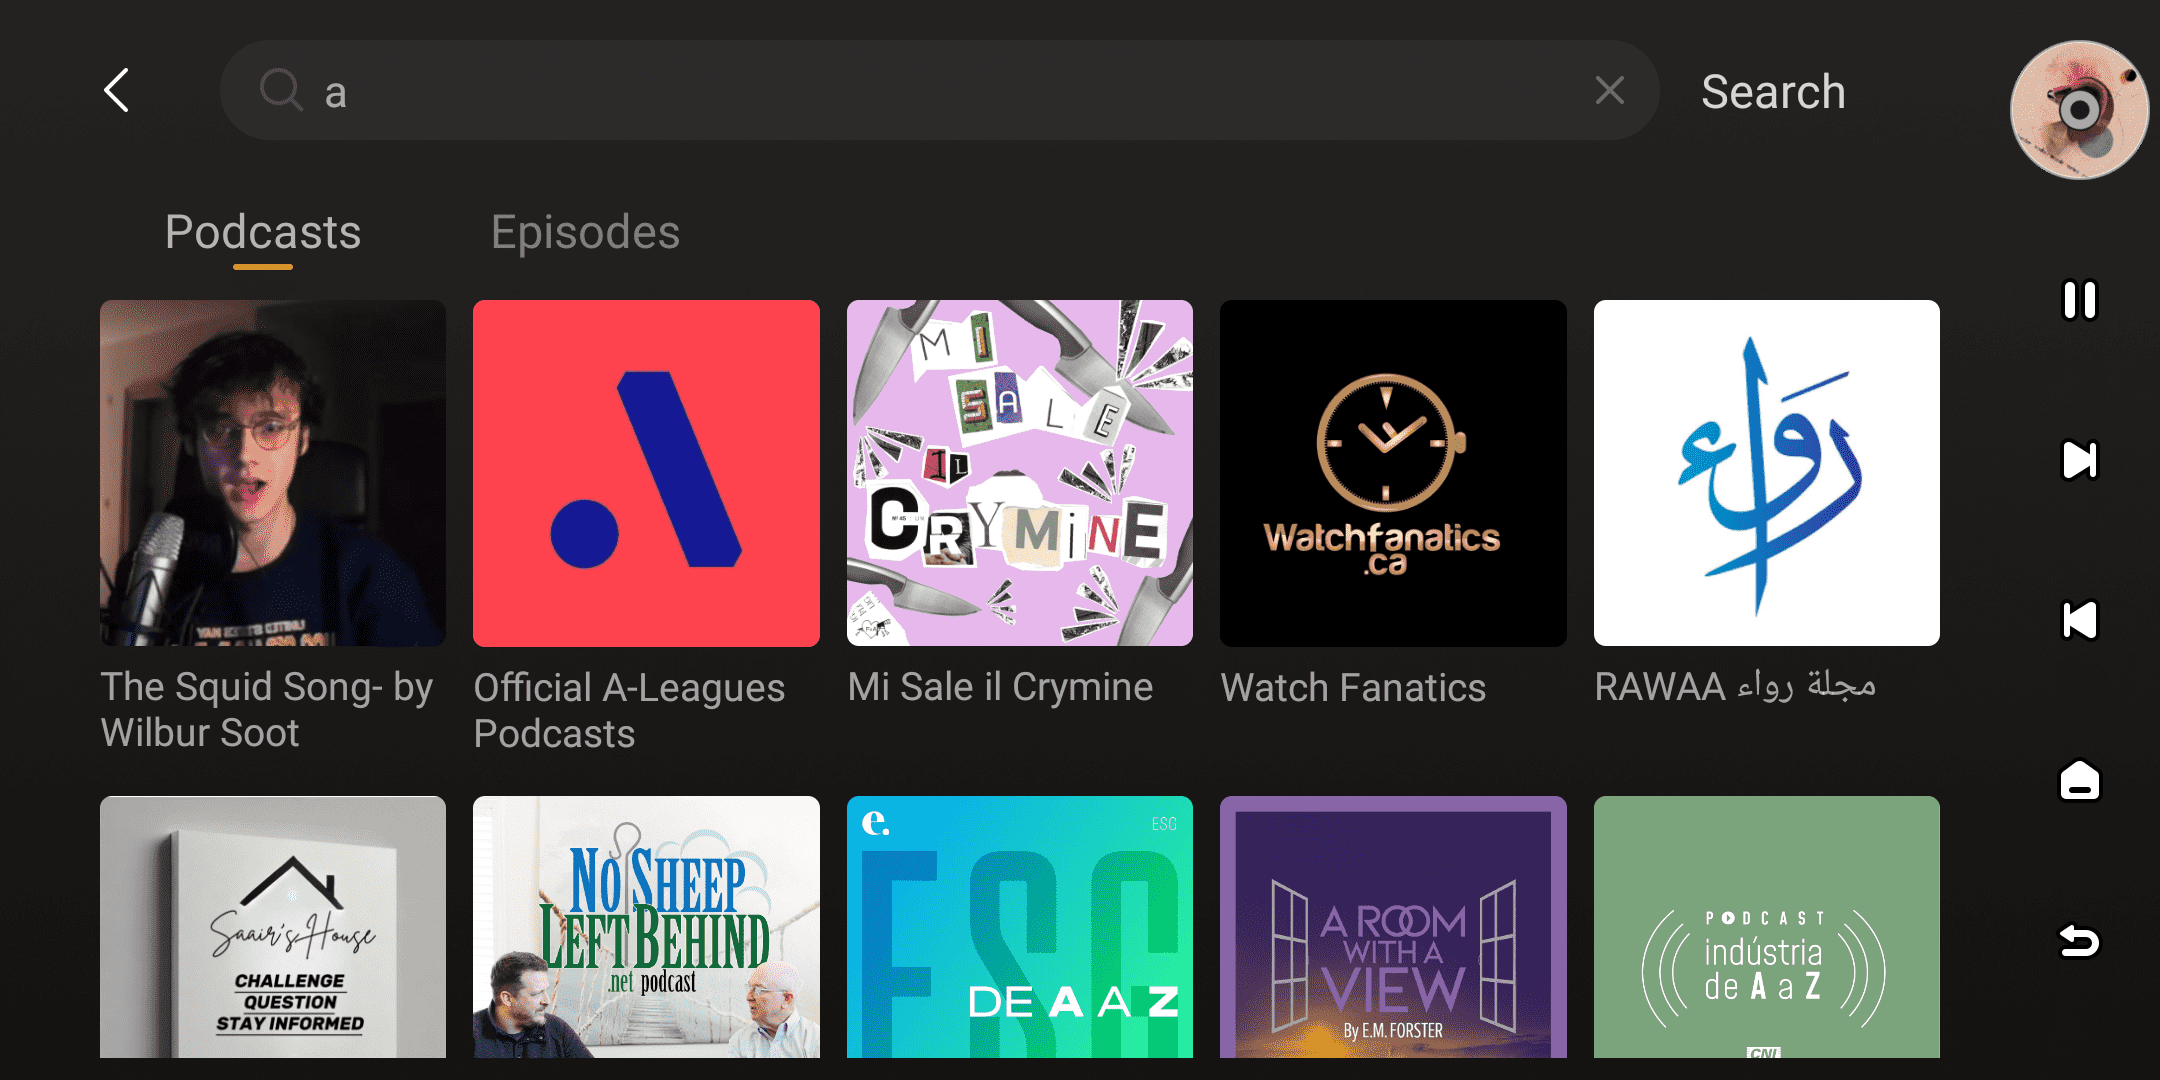This screenshot has width=2160, height=1080.
Task: Clear the search text with the X icon
Action: pyautogui.click(x=1609, y=90)
